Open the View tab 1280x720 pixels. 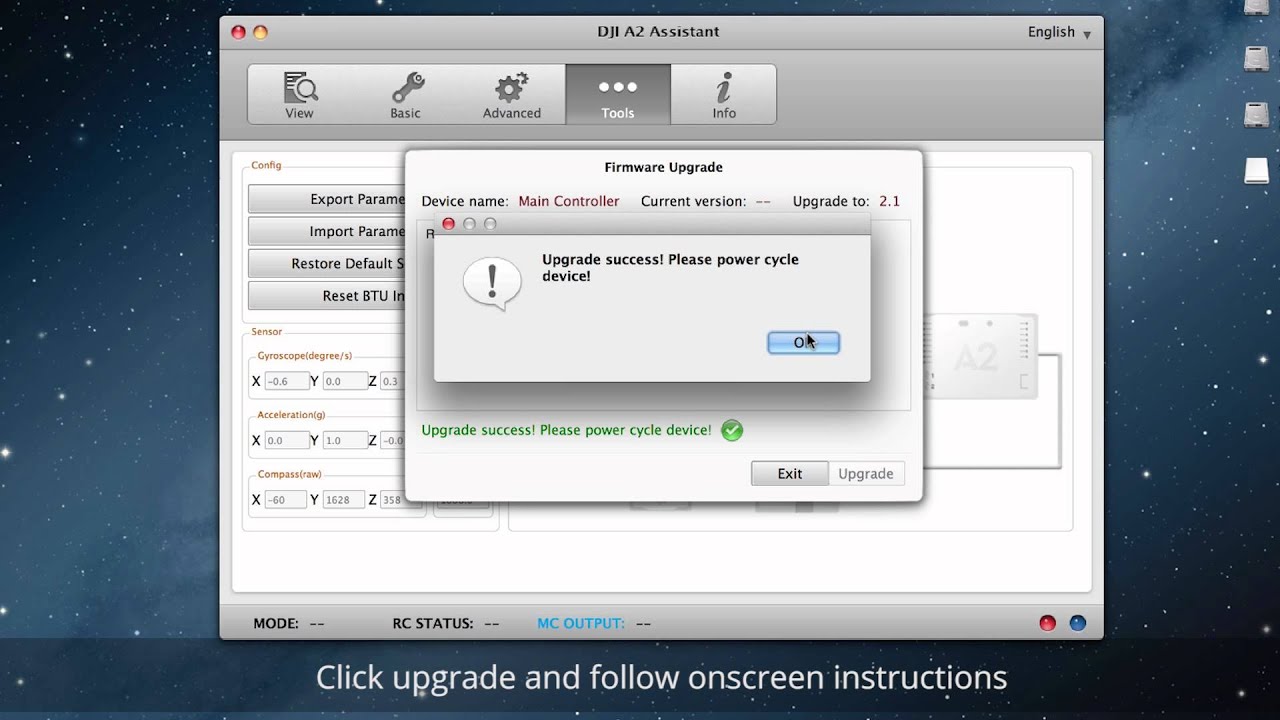tap(299, 94)
